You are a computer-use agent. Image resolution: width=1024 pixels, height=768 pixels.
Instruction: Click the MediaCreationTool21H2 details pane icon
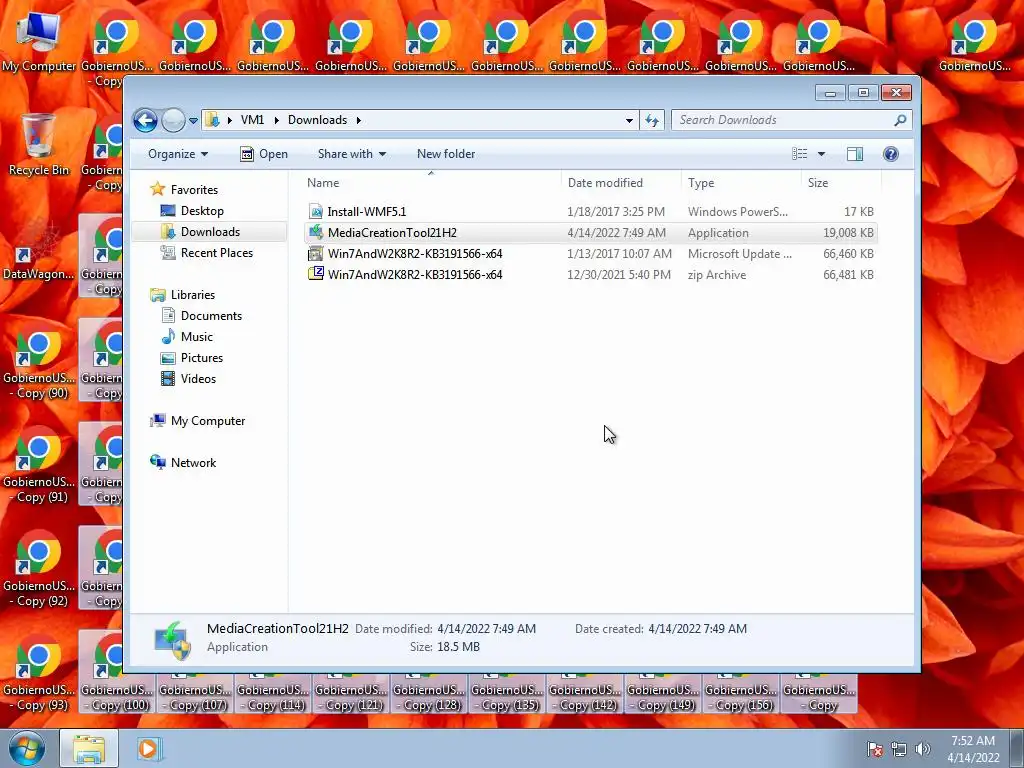(x=172, y=640)
